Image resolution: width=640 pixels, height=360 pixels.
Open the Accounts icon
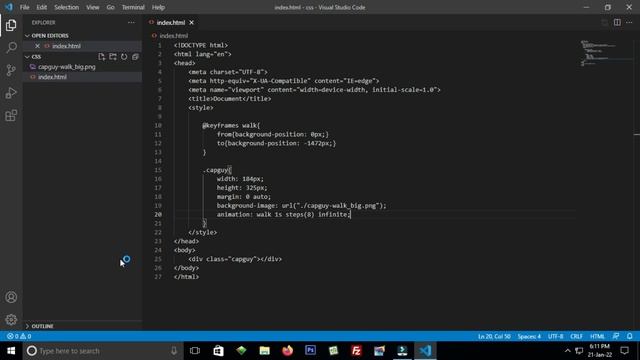pyautogui.click(x=11, y=297)
